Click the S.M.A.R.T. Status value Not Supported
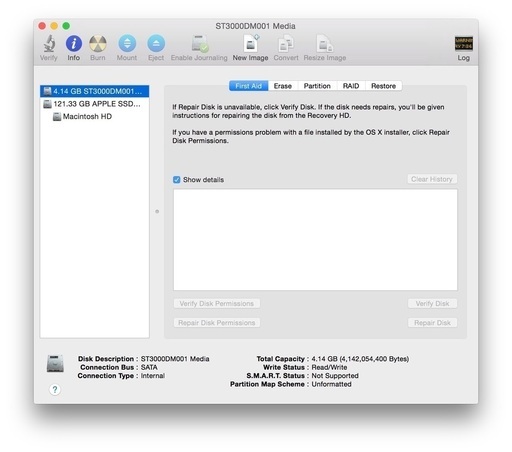Screen dimensions: 512x452 pyautogui.click(x=335, y=376)
